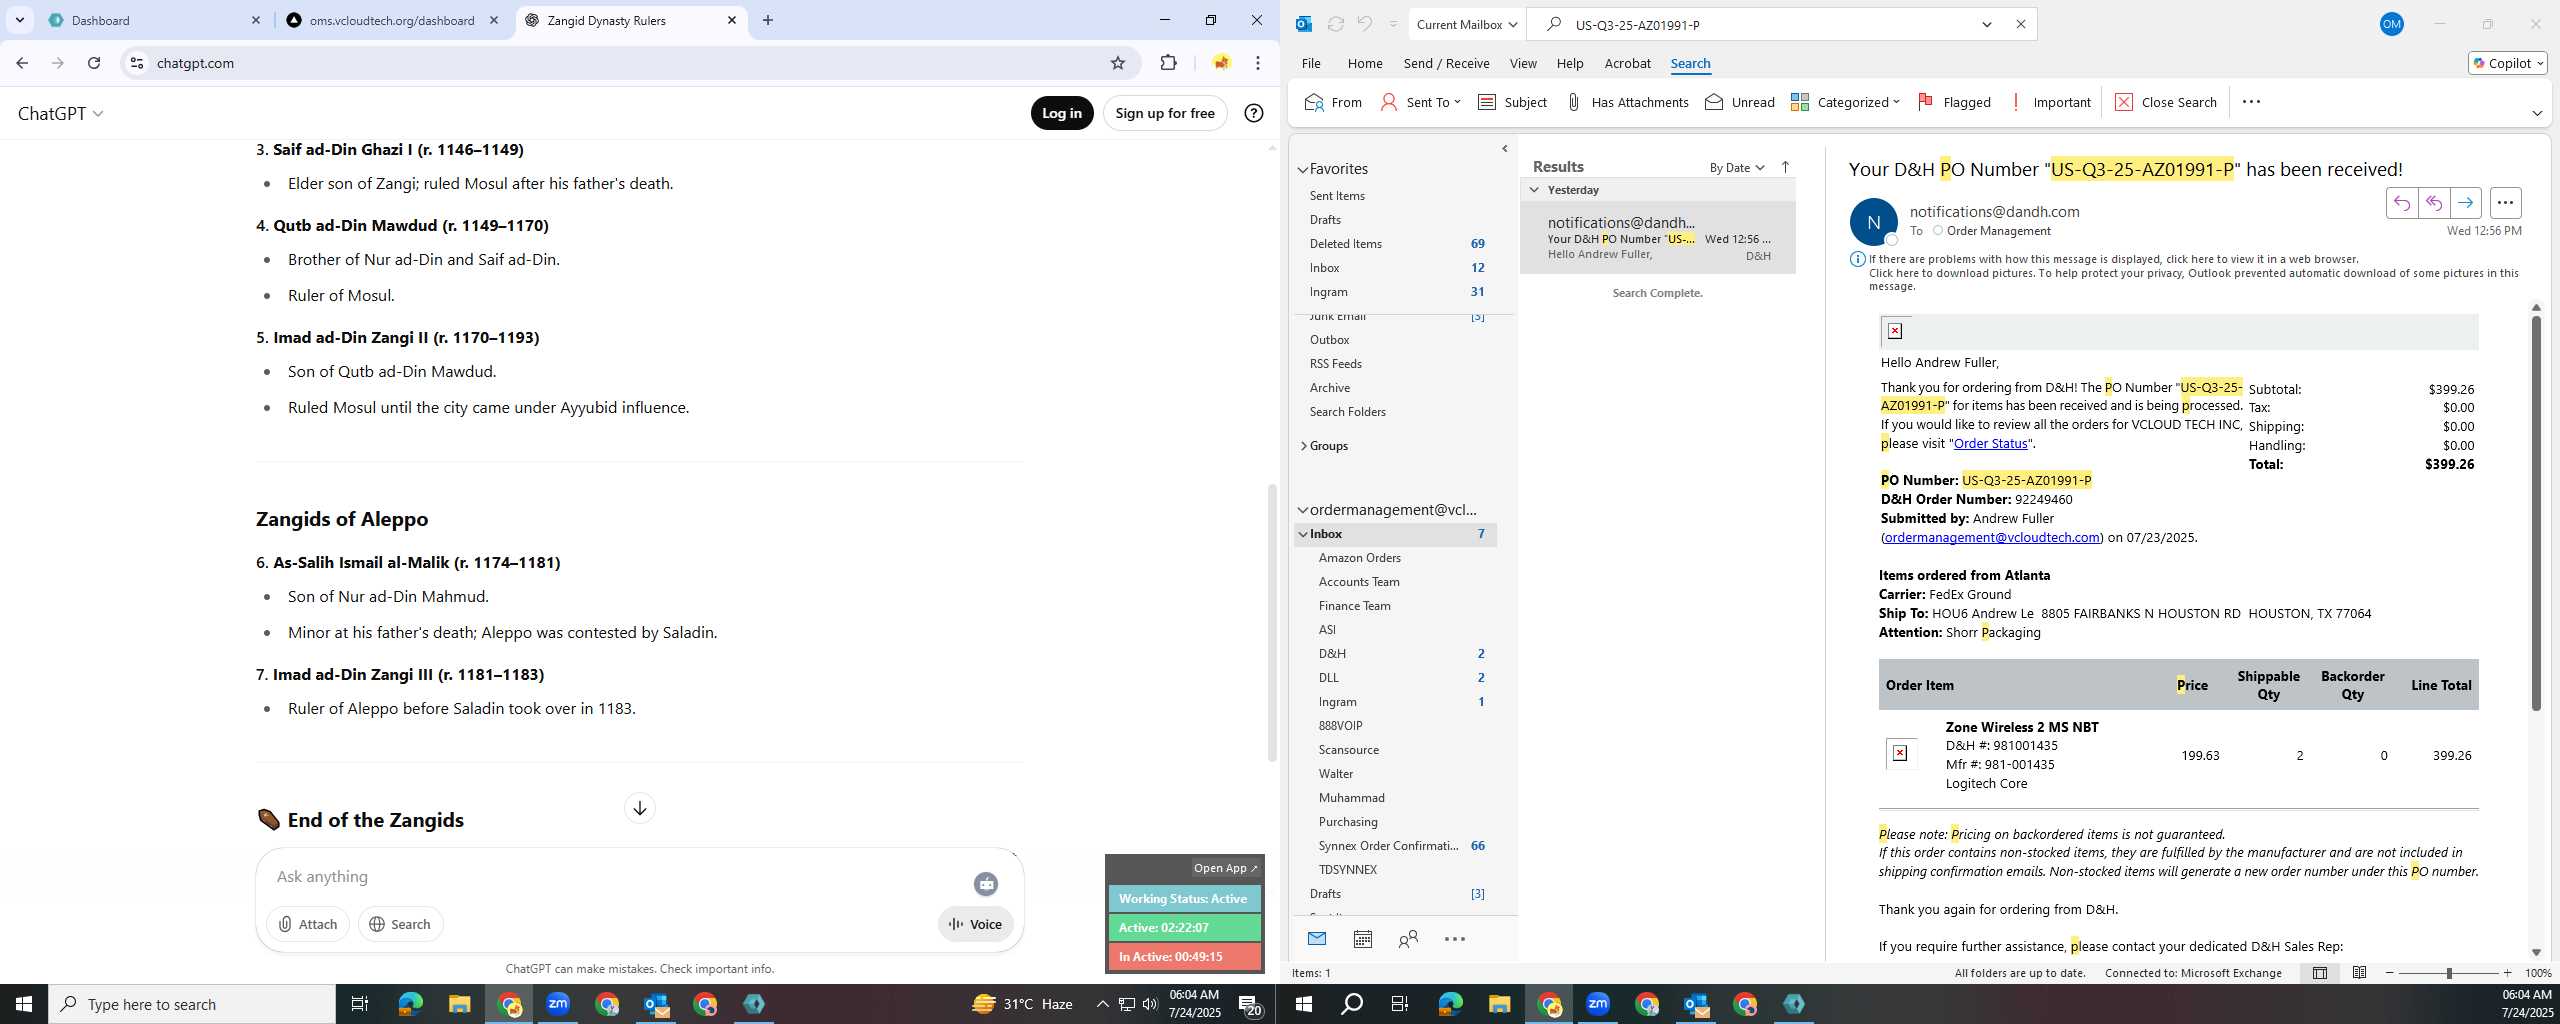
Task: Expand the Groups section
Action: tap(1303, 446)
